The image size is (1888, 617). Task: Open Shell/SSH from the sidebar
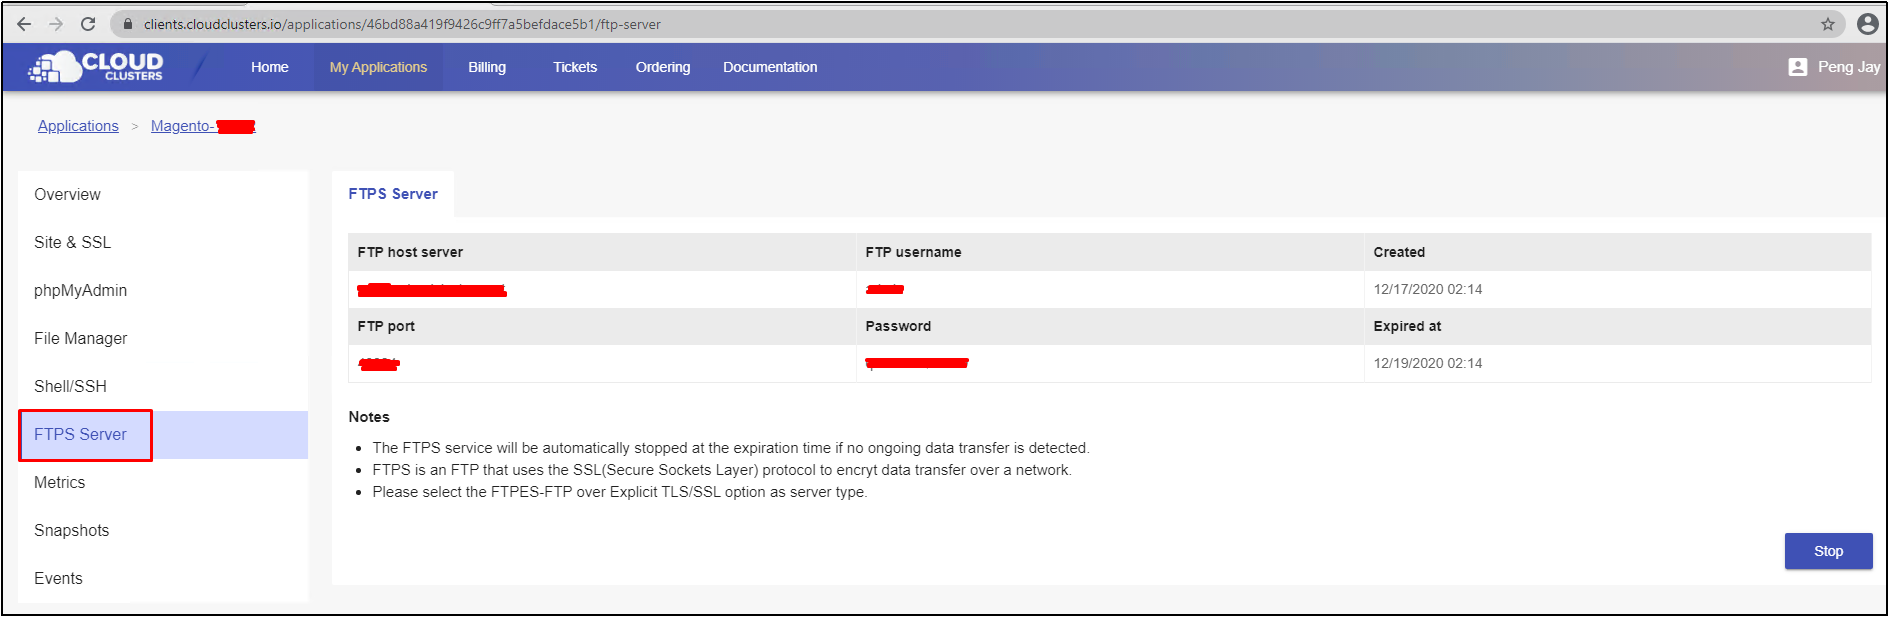[70, 386]
